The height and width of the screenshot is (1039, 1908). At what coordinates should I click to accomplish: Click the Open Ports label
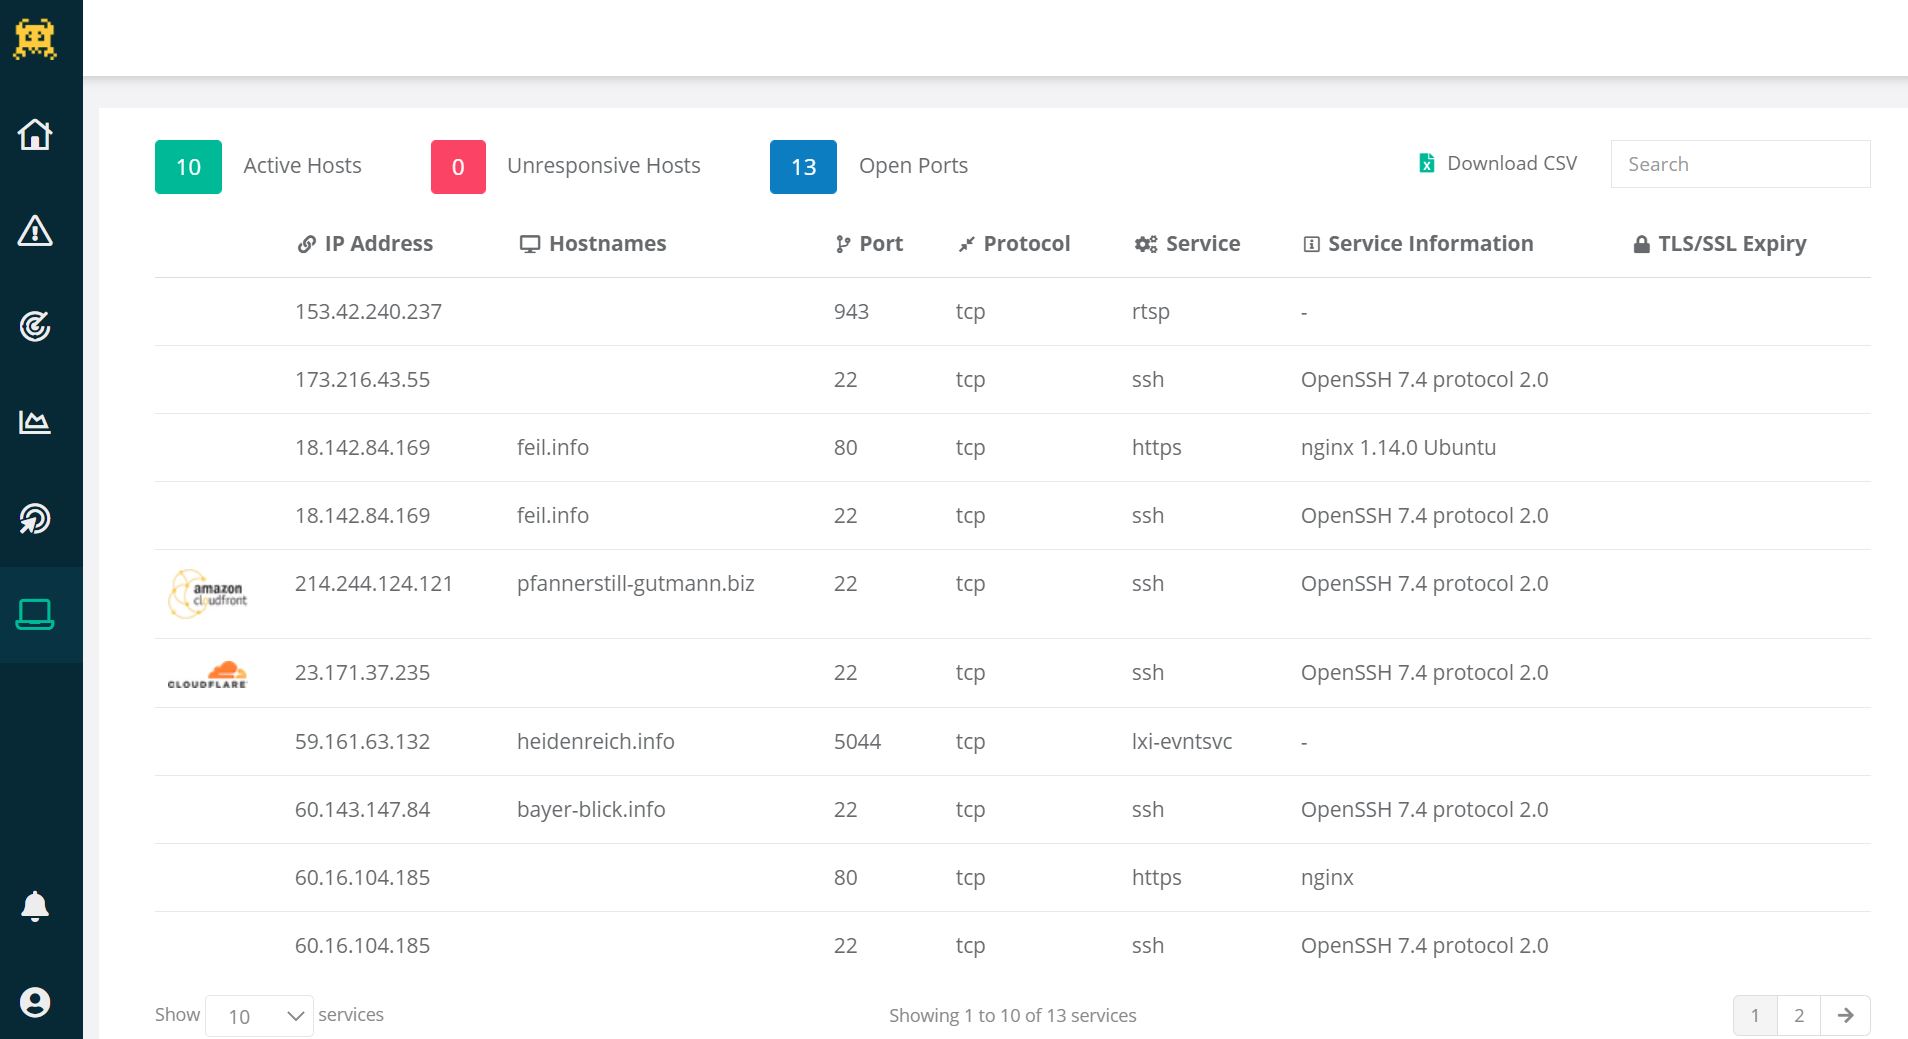(913, 166)
